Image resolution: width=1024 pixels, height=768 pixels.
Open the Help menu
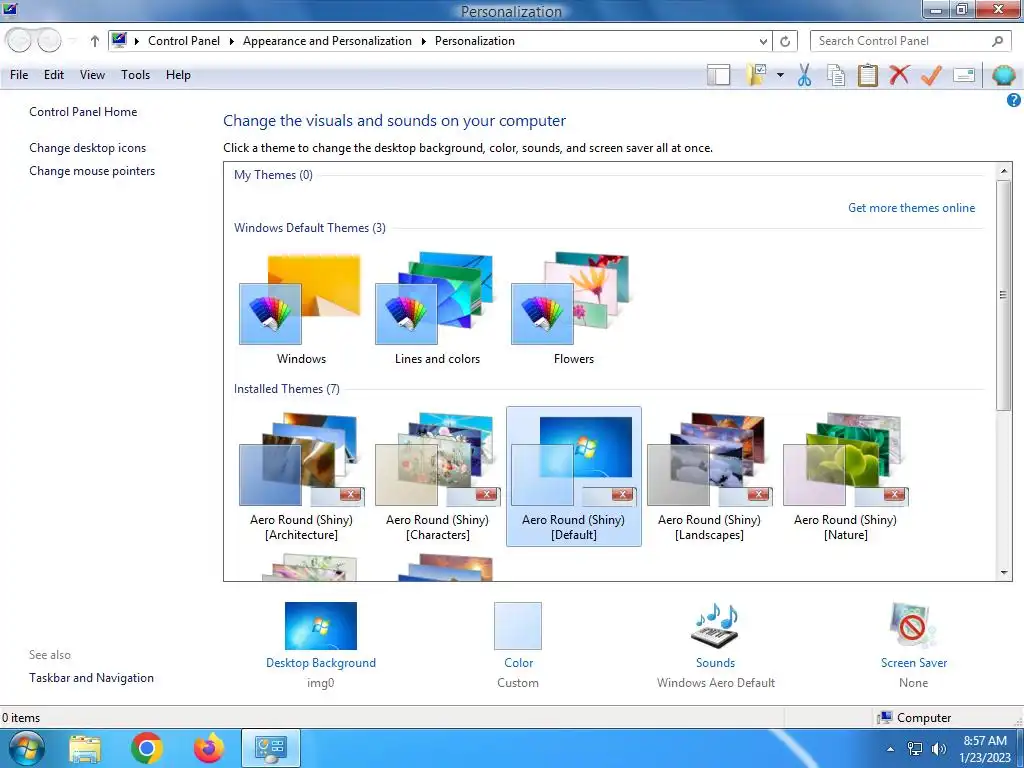(x=178, y=75)
